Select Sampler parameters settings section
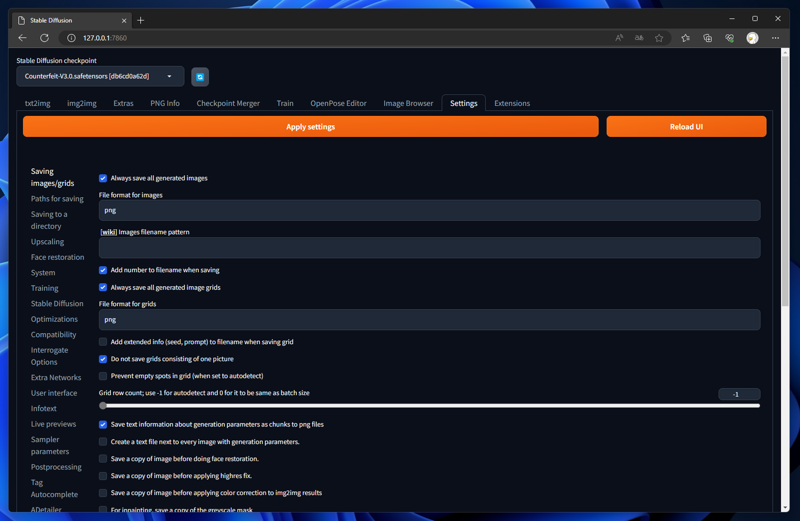The width and height of the screenshot is (800, 521). click(x=50, y=445)
